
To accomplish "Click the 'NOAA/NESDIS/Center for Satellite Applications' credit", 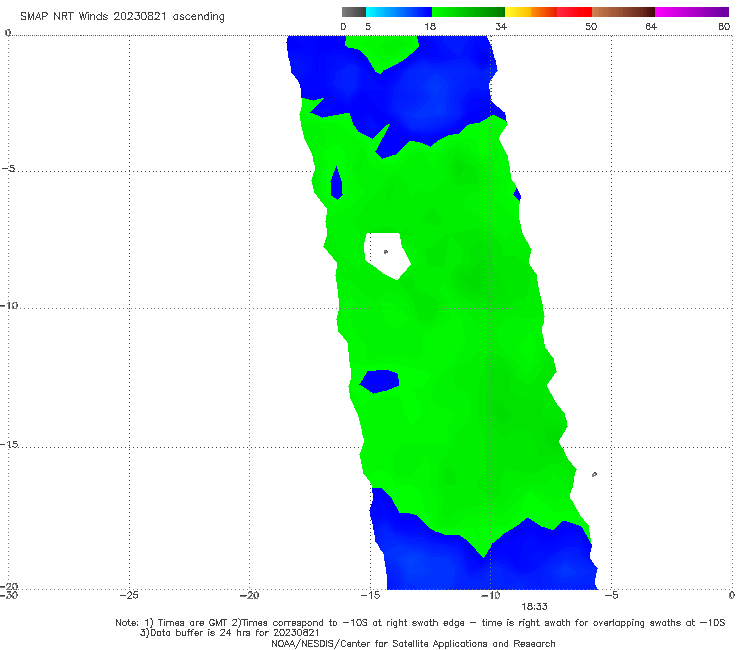I will coord(413,644).
